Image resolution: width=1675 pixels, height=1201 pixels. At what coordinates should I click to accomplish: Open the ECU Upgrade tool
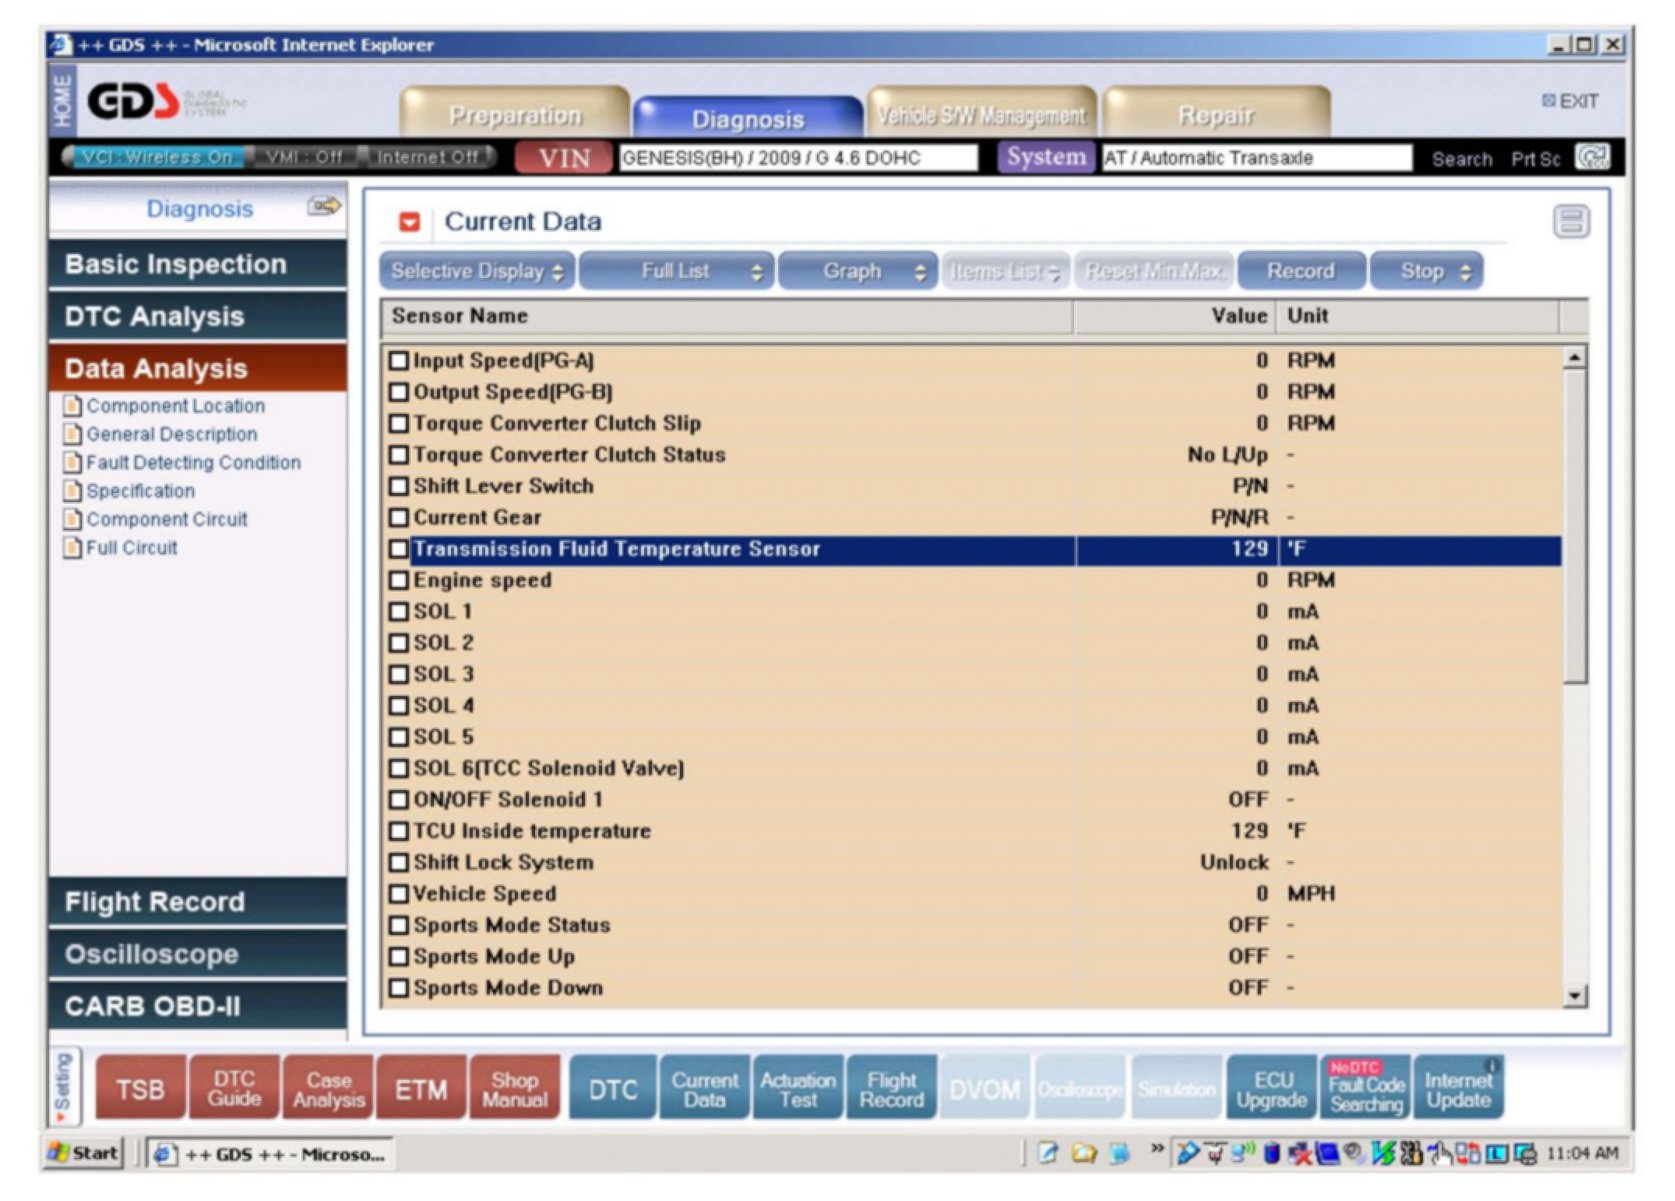coord(1271,1089)
